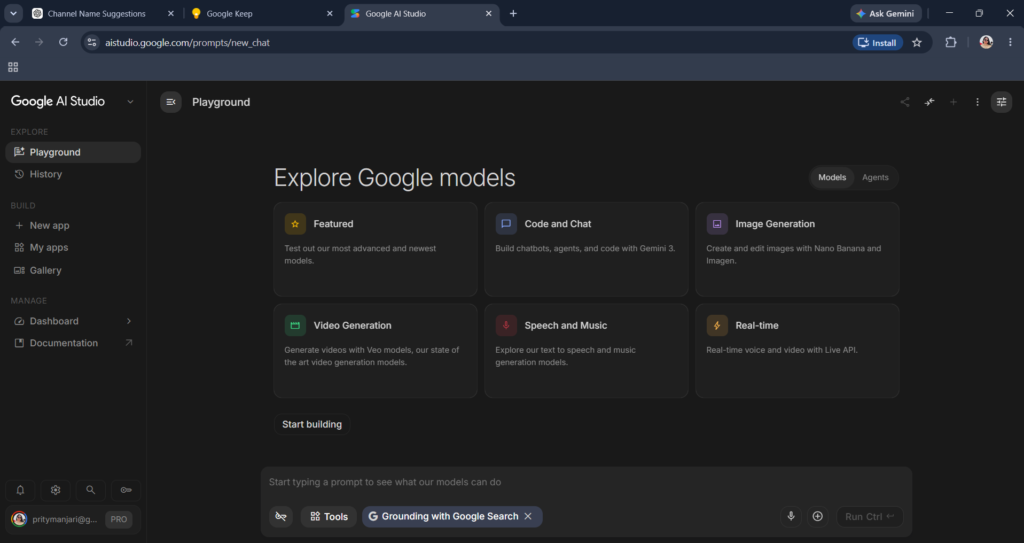Open Gallery in sidebar
Screen dimensions: 1024x543
click(73, 271)
